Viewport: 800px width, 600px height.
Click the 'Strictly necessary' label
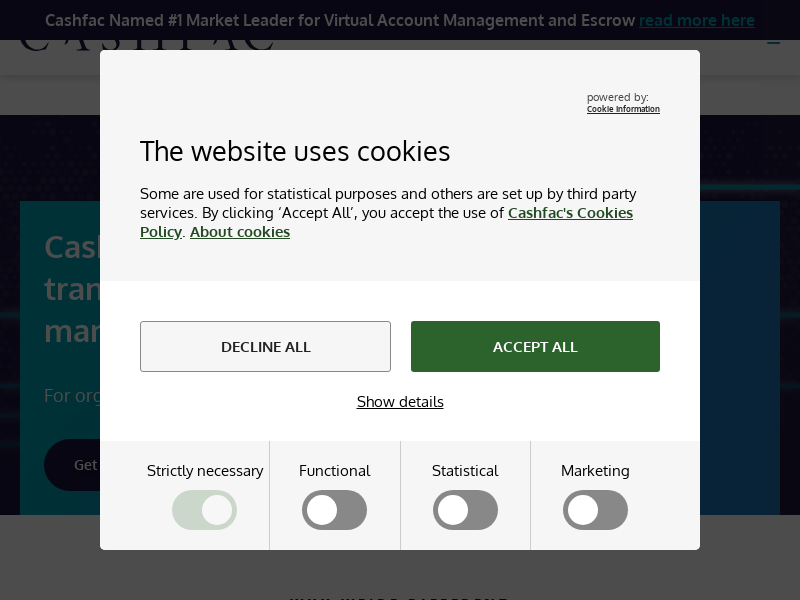tap(205, 471)
